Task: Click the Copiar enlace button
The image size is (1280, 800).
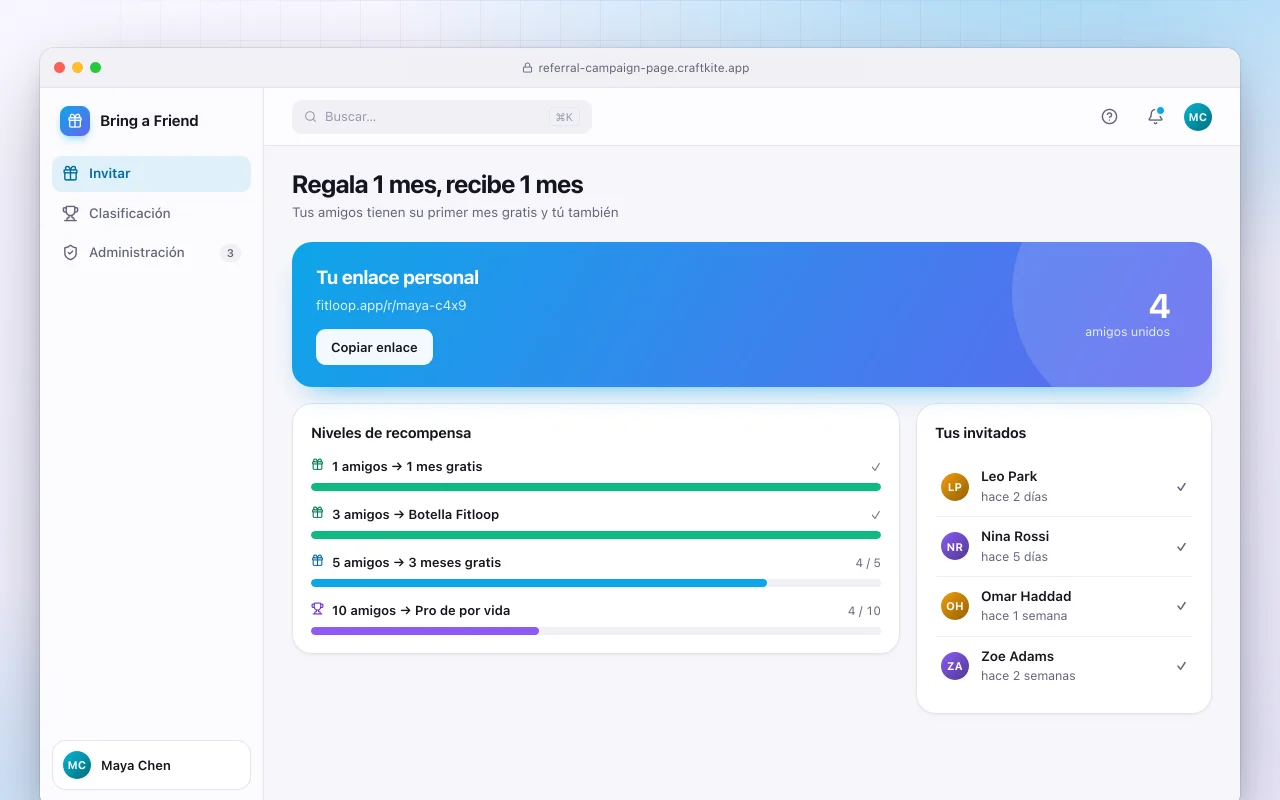Action: coord(374,347)
